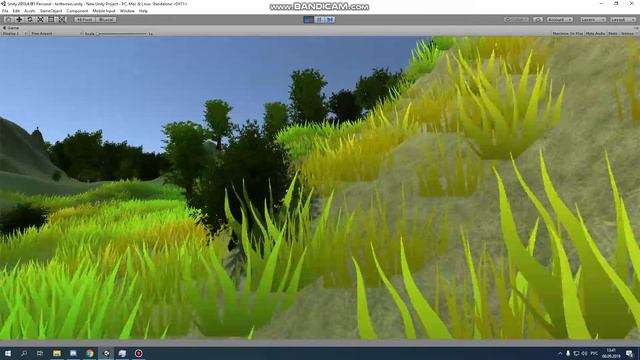640x360 pixels.
Task: Click the Unity taskbar icon
Action: (106, 353)
